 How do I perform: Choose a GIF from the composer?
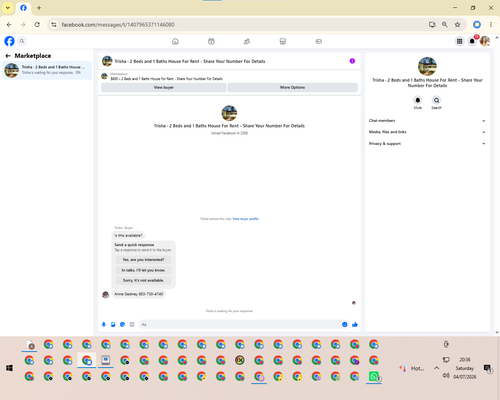click(x=132, y=324)
